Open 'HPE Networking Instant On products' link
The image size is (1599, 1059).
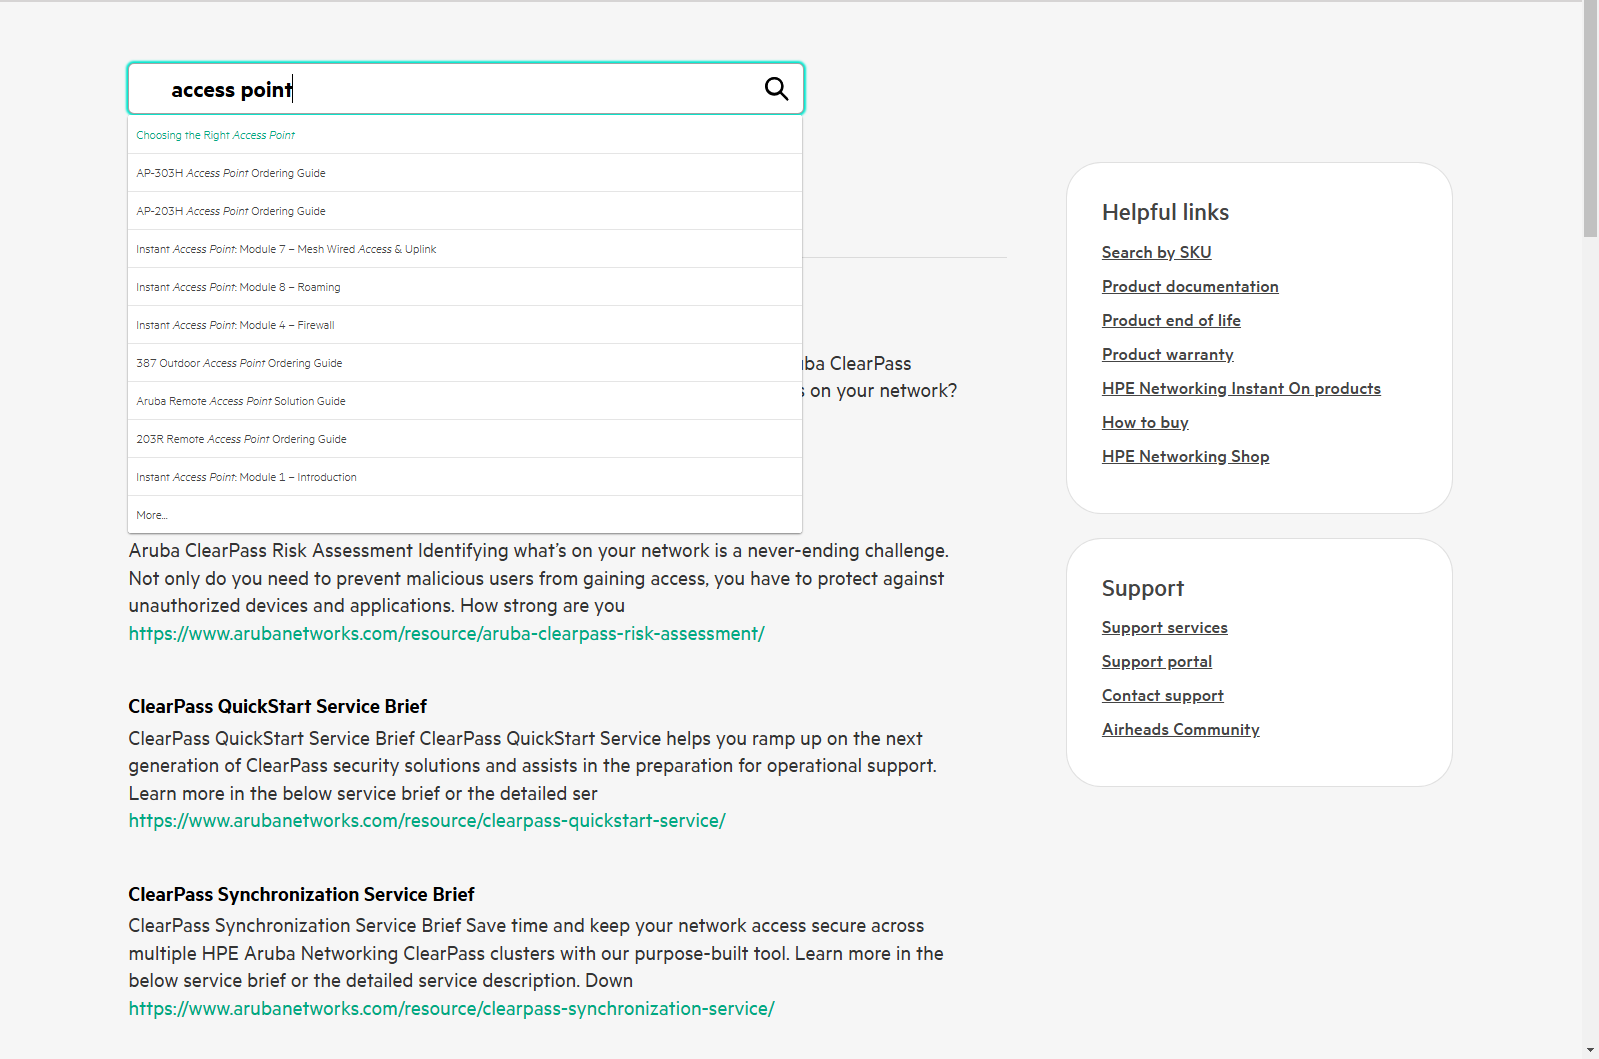pos(1241,389)
